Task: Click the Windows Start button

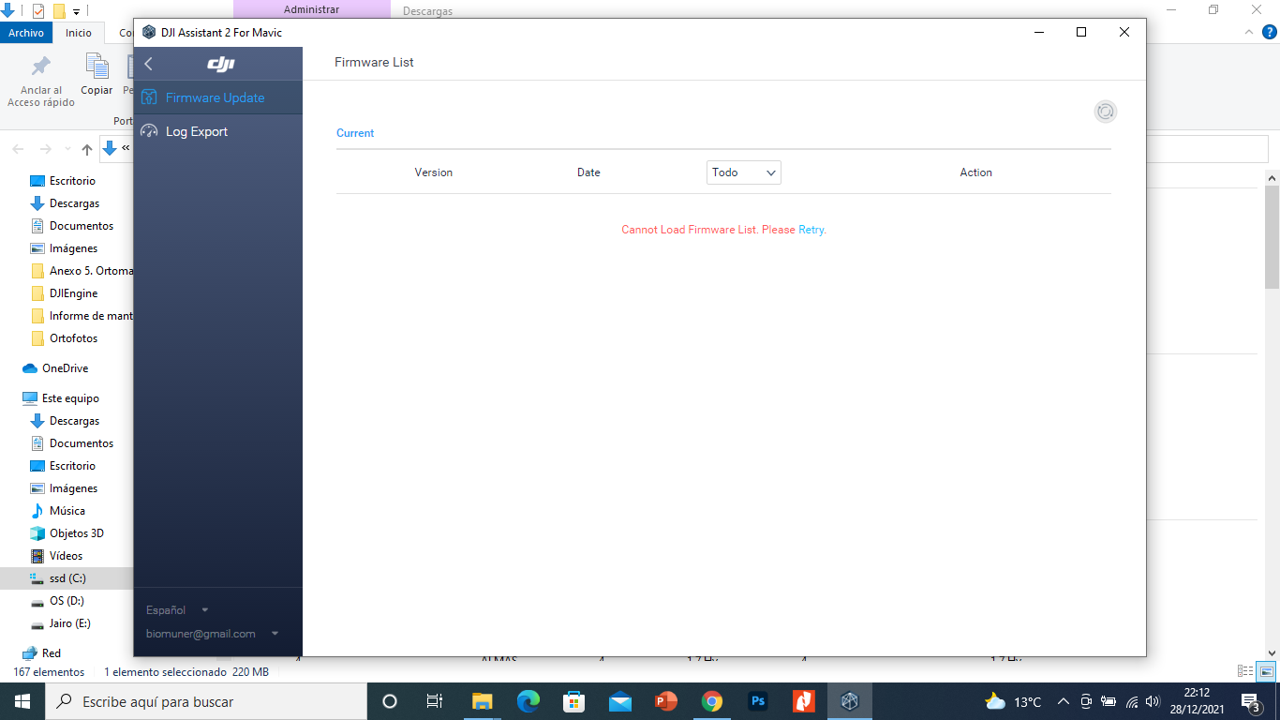Action: 22,701
